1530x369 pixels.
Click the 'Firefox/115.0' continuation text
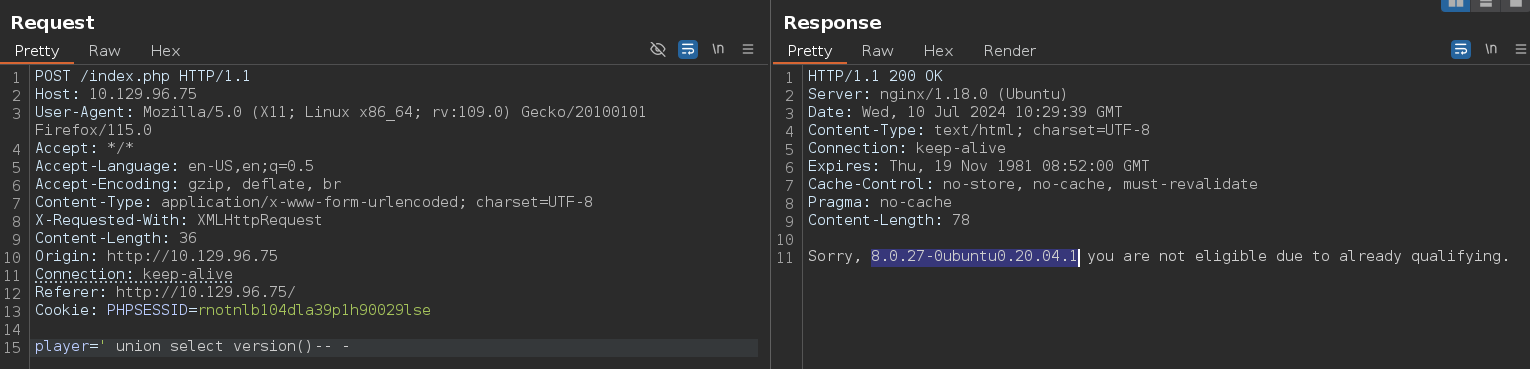(93, 130)
